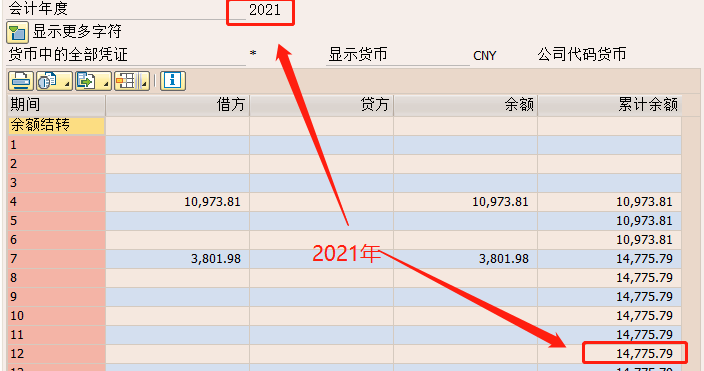Select the 贷方 column header
Image resolution: width=704 pixels, height=371 pixels.
(321, 105)
